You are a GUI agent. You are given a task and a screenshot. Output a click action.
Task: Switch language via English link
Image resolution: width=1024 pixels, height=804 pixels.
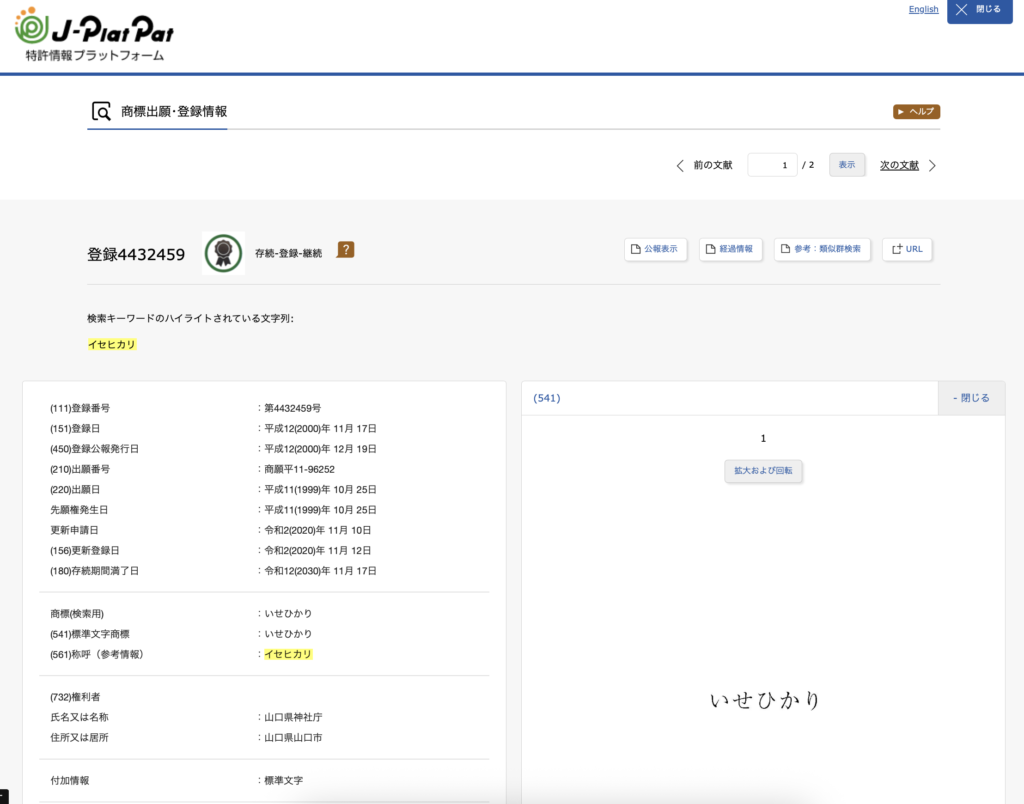tap(923, 9)
